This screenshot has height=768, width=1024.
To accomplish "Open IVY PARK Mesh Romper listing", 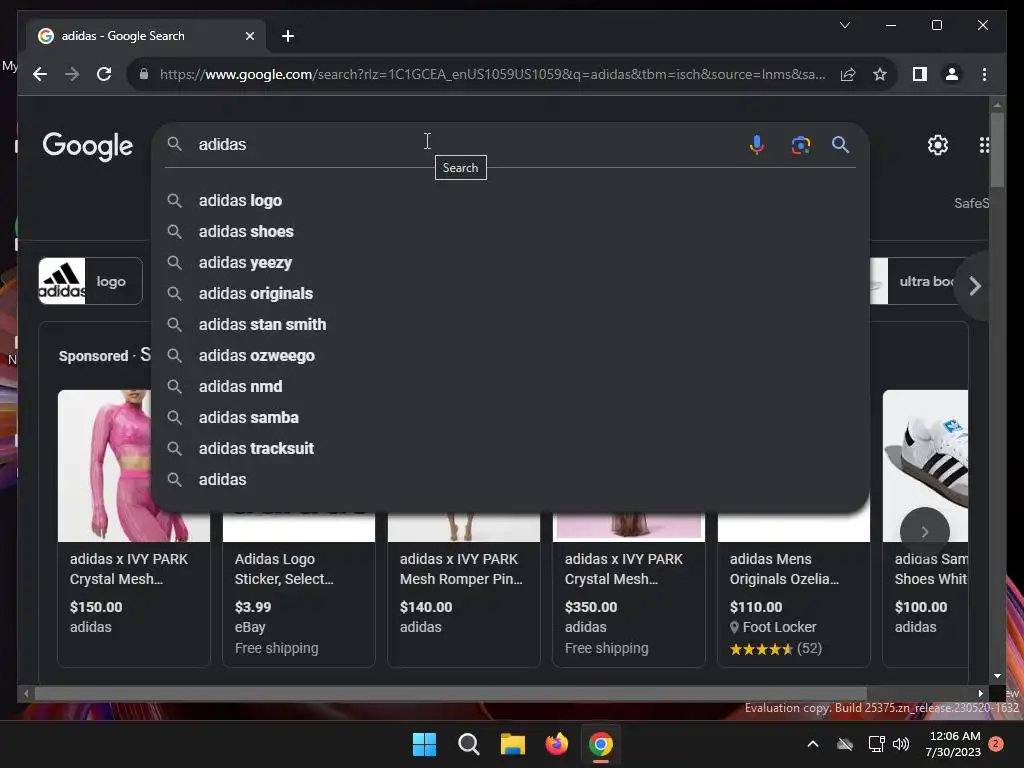I will tap(464, 592).
